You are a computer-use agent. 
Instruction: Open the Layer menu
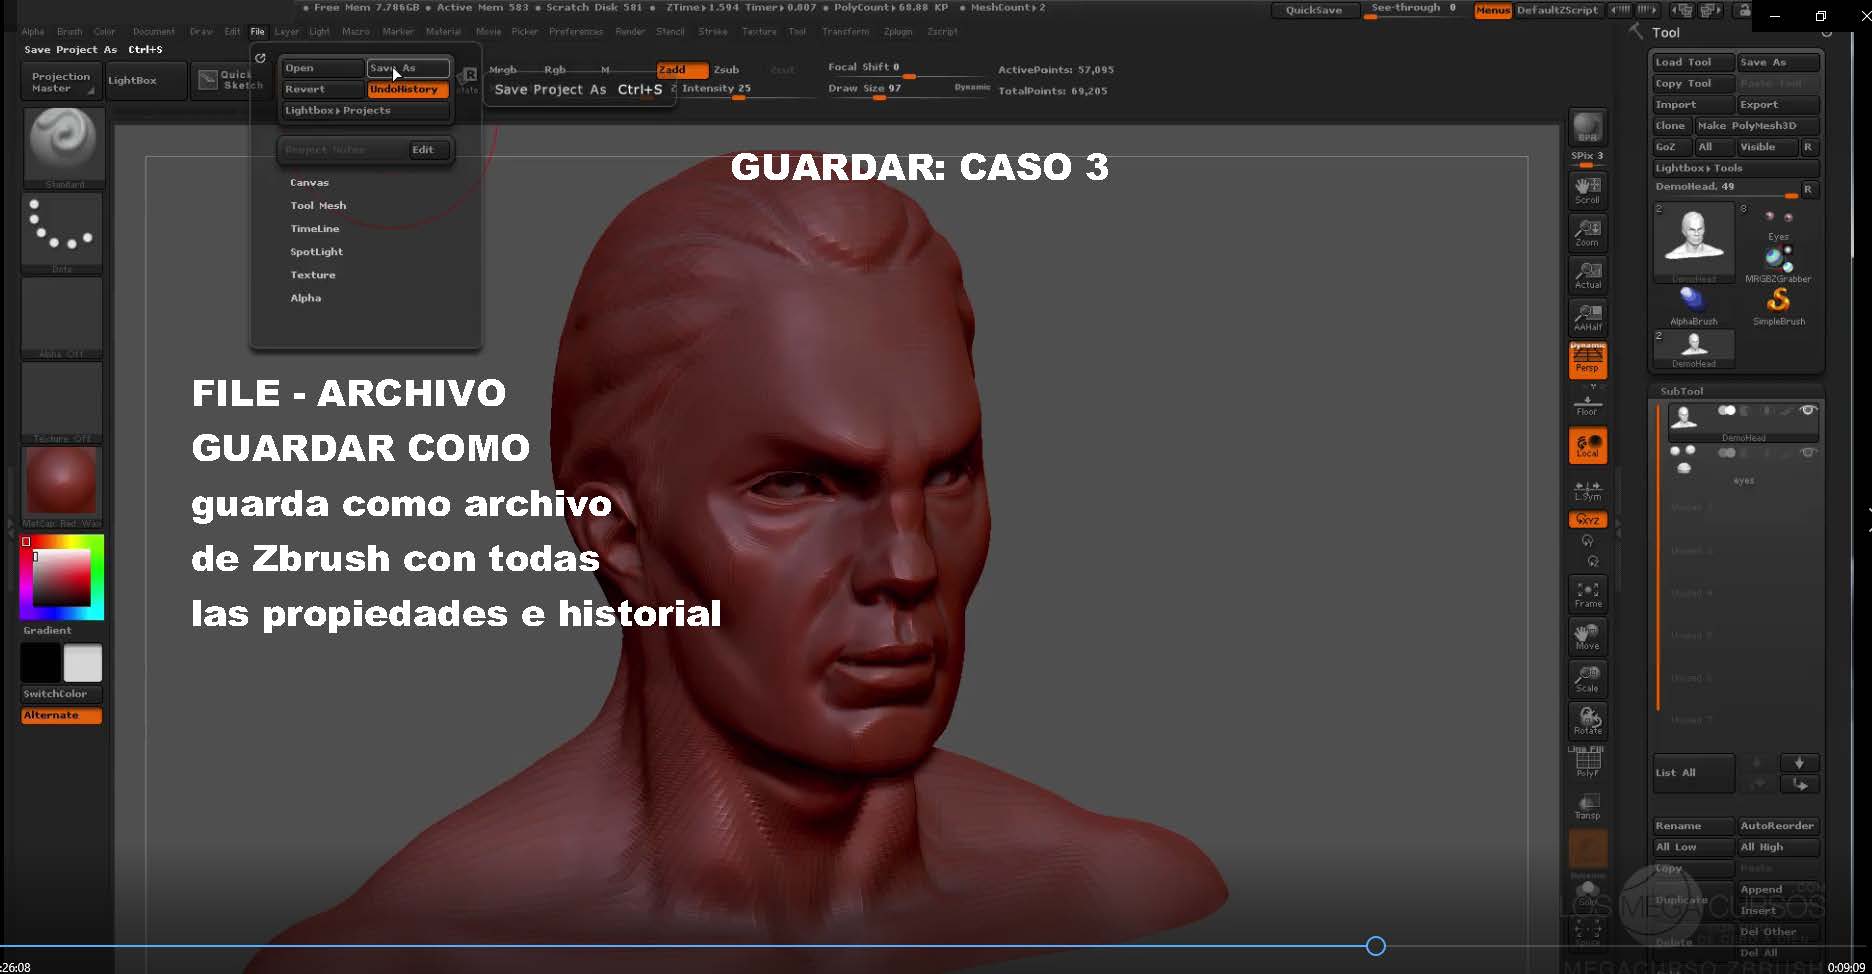point(287,31)
